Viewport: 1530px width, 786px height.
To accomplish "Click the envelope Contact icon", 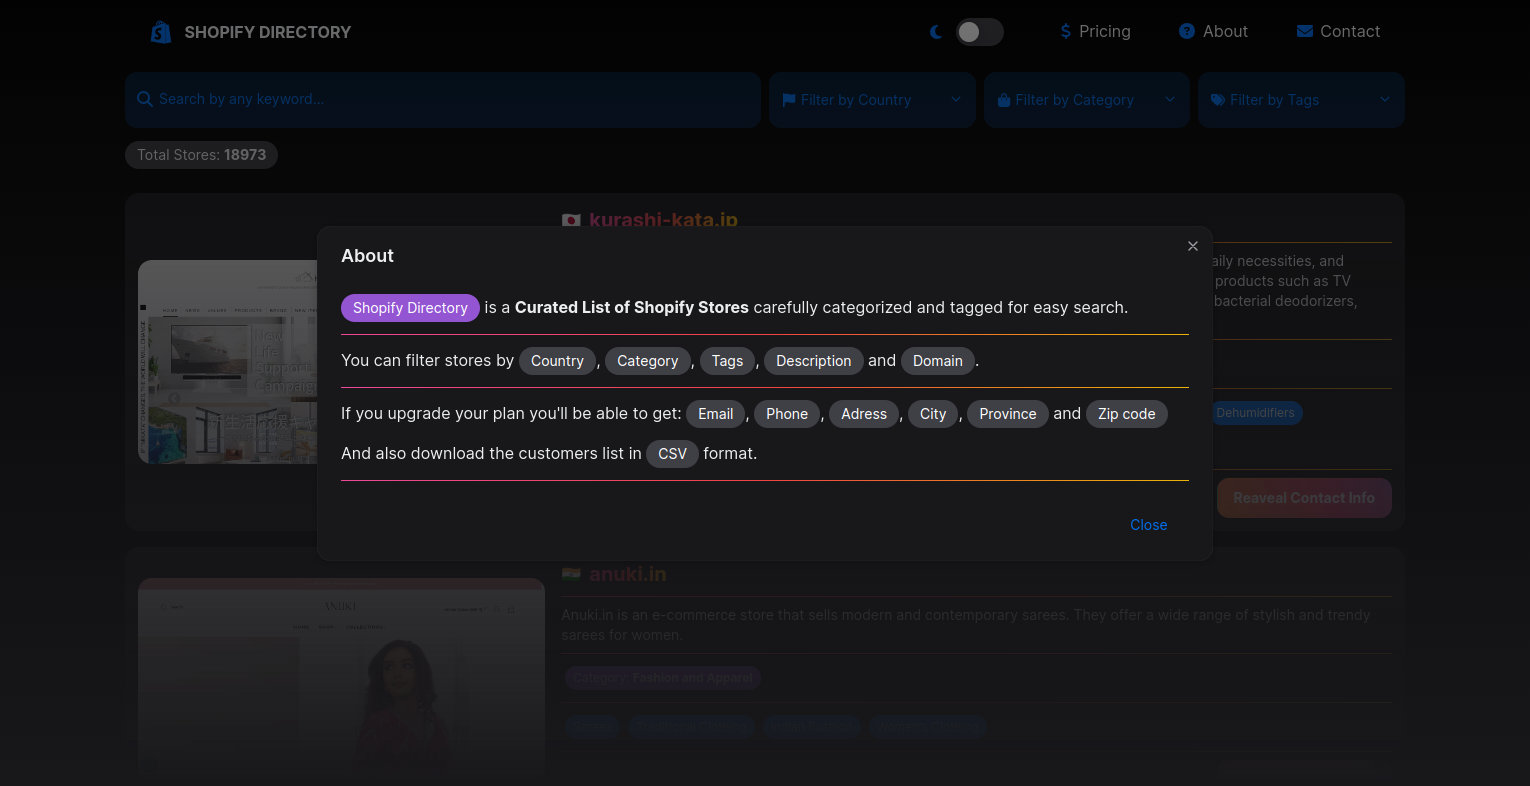I will click(1305, 32).
